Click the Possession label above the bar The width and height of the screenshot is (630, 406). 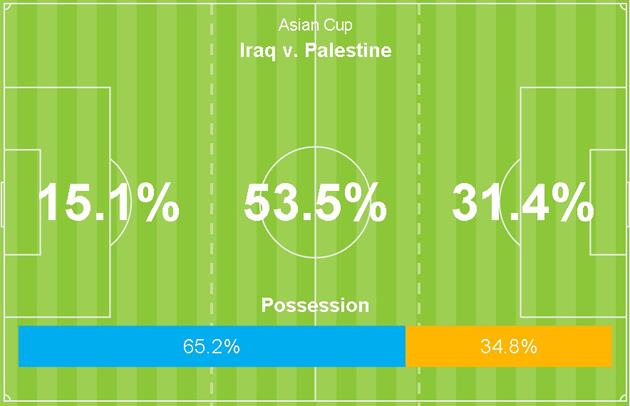315,305
